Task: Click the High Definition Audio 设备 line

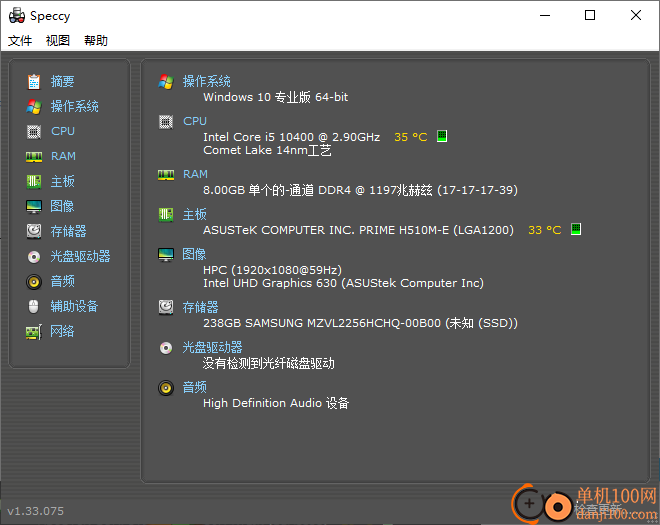Action: point(276,403)
